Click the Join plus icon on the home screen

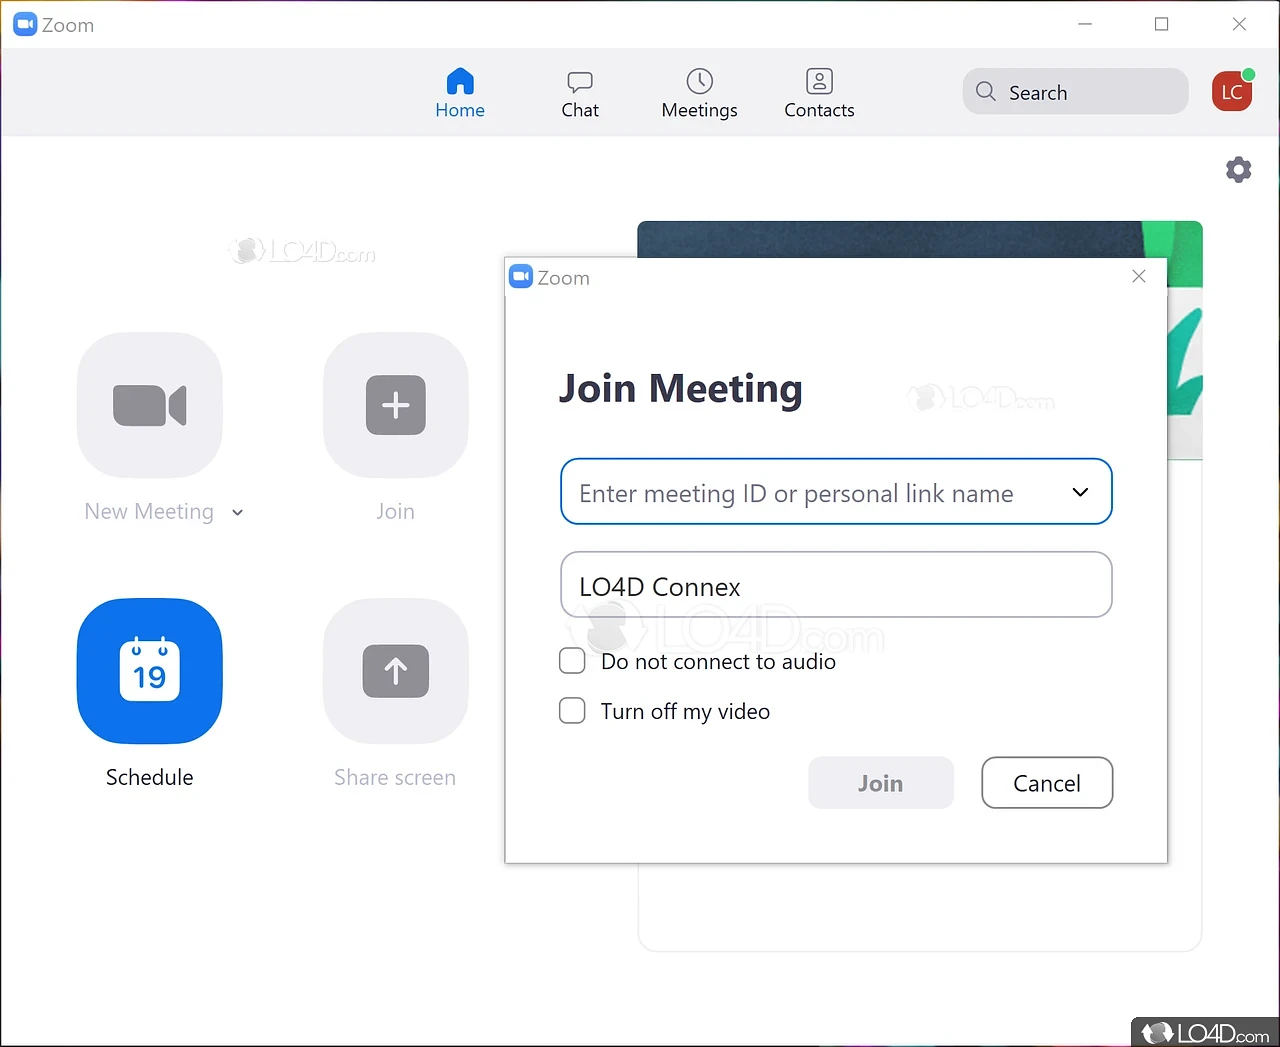point(396,405)
